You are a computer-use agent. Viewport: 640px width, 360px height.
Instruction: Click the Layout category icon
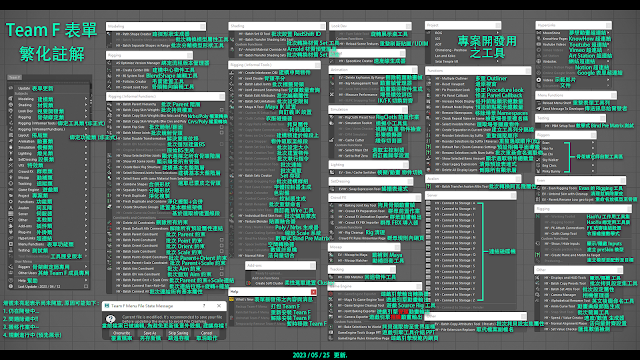[11, 135]
